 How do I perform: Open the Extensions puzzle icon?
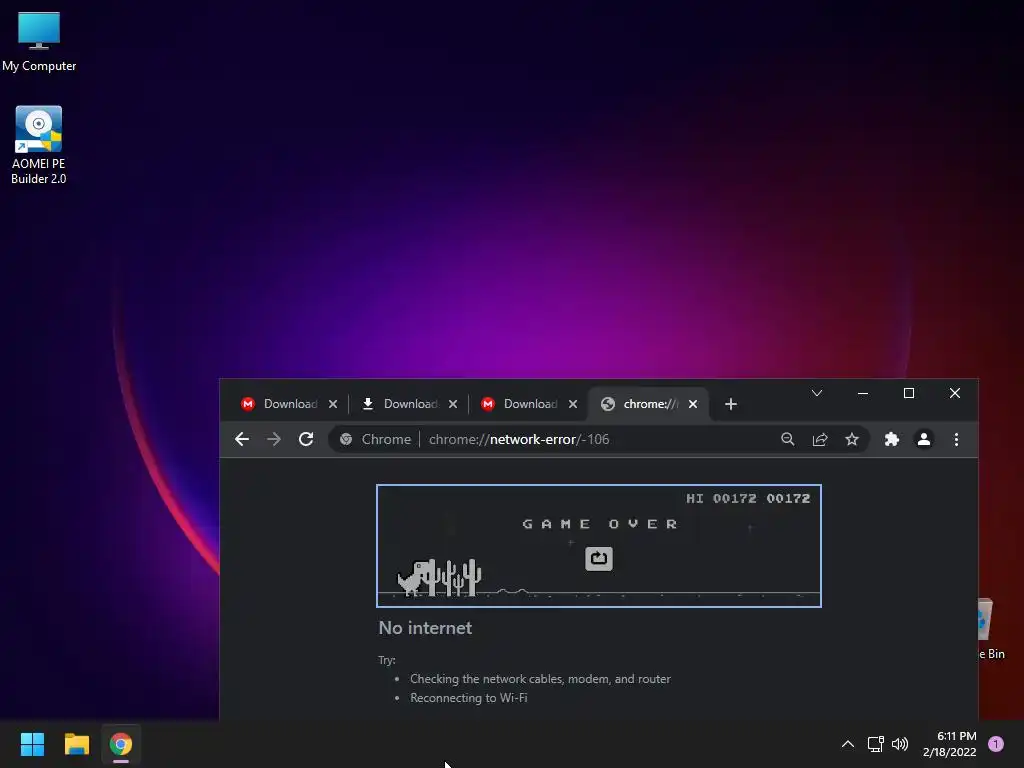tap(891, 439)
